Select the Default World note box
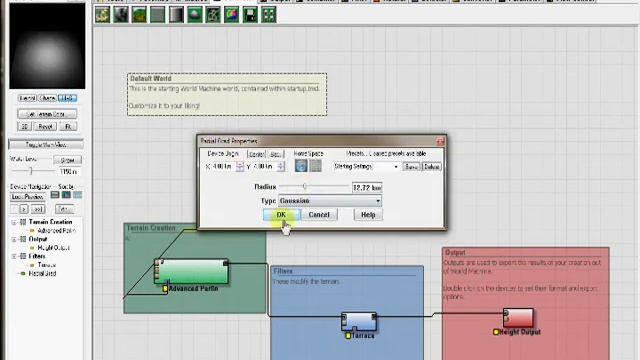 pos(227,94)
